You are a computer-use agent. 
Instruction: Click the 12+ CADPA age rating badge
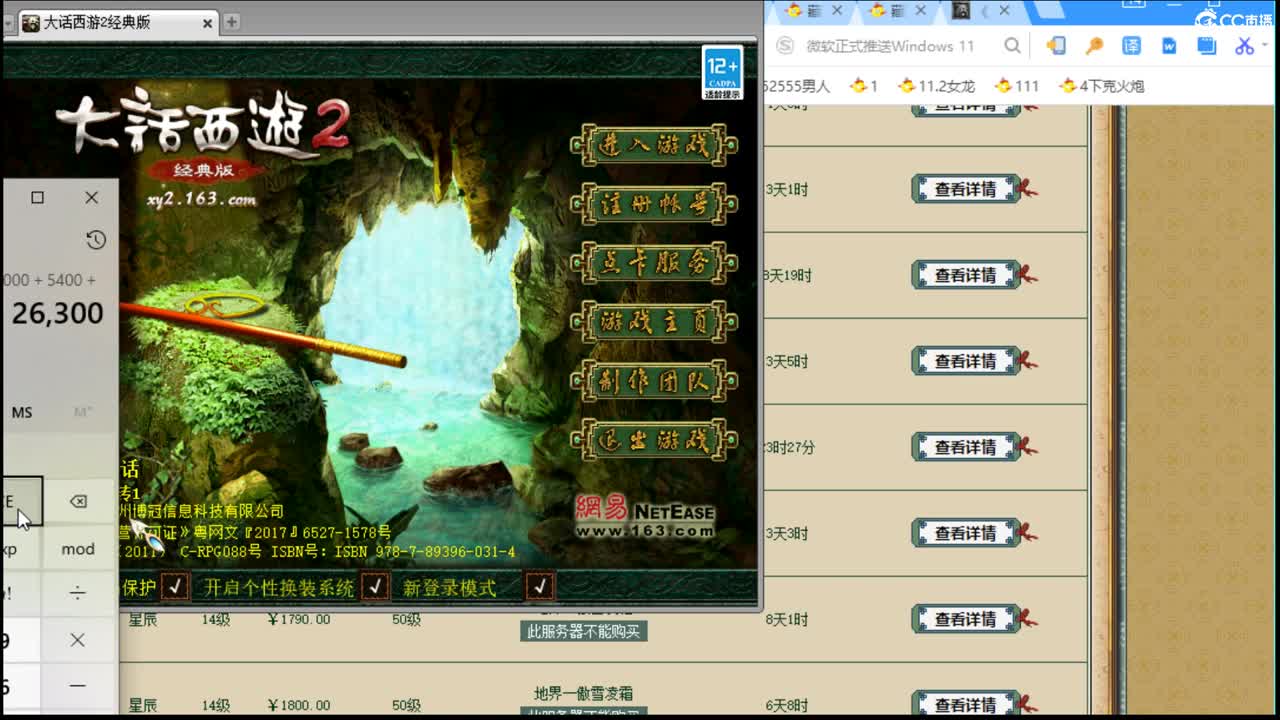coord(722,73)
